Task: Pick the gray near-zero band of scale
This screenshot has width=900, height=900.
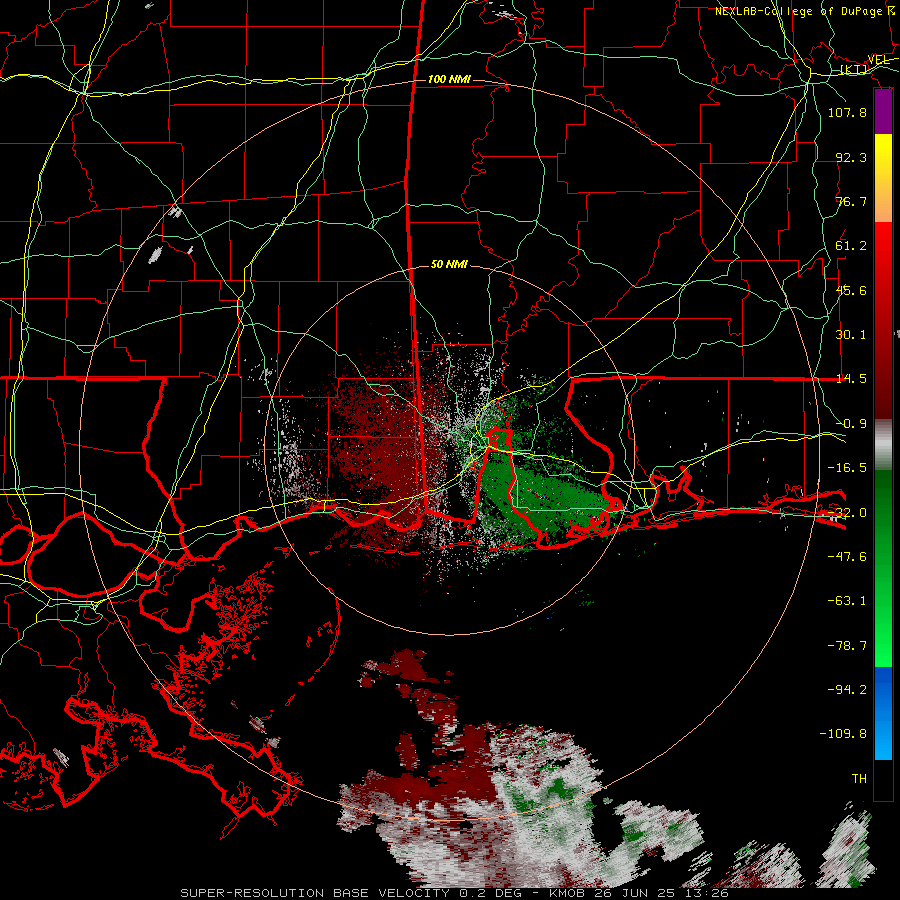Action: point(883,445)
